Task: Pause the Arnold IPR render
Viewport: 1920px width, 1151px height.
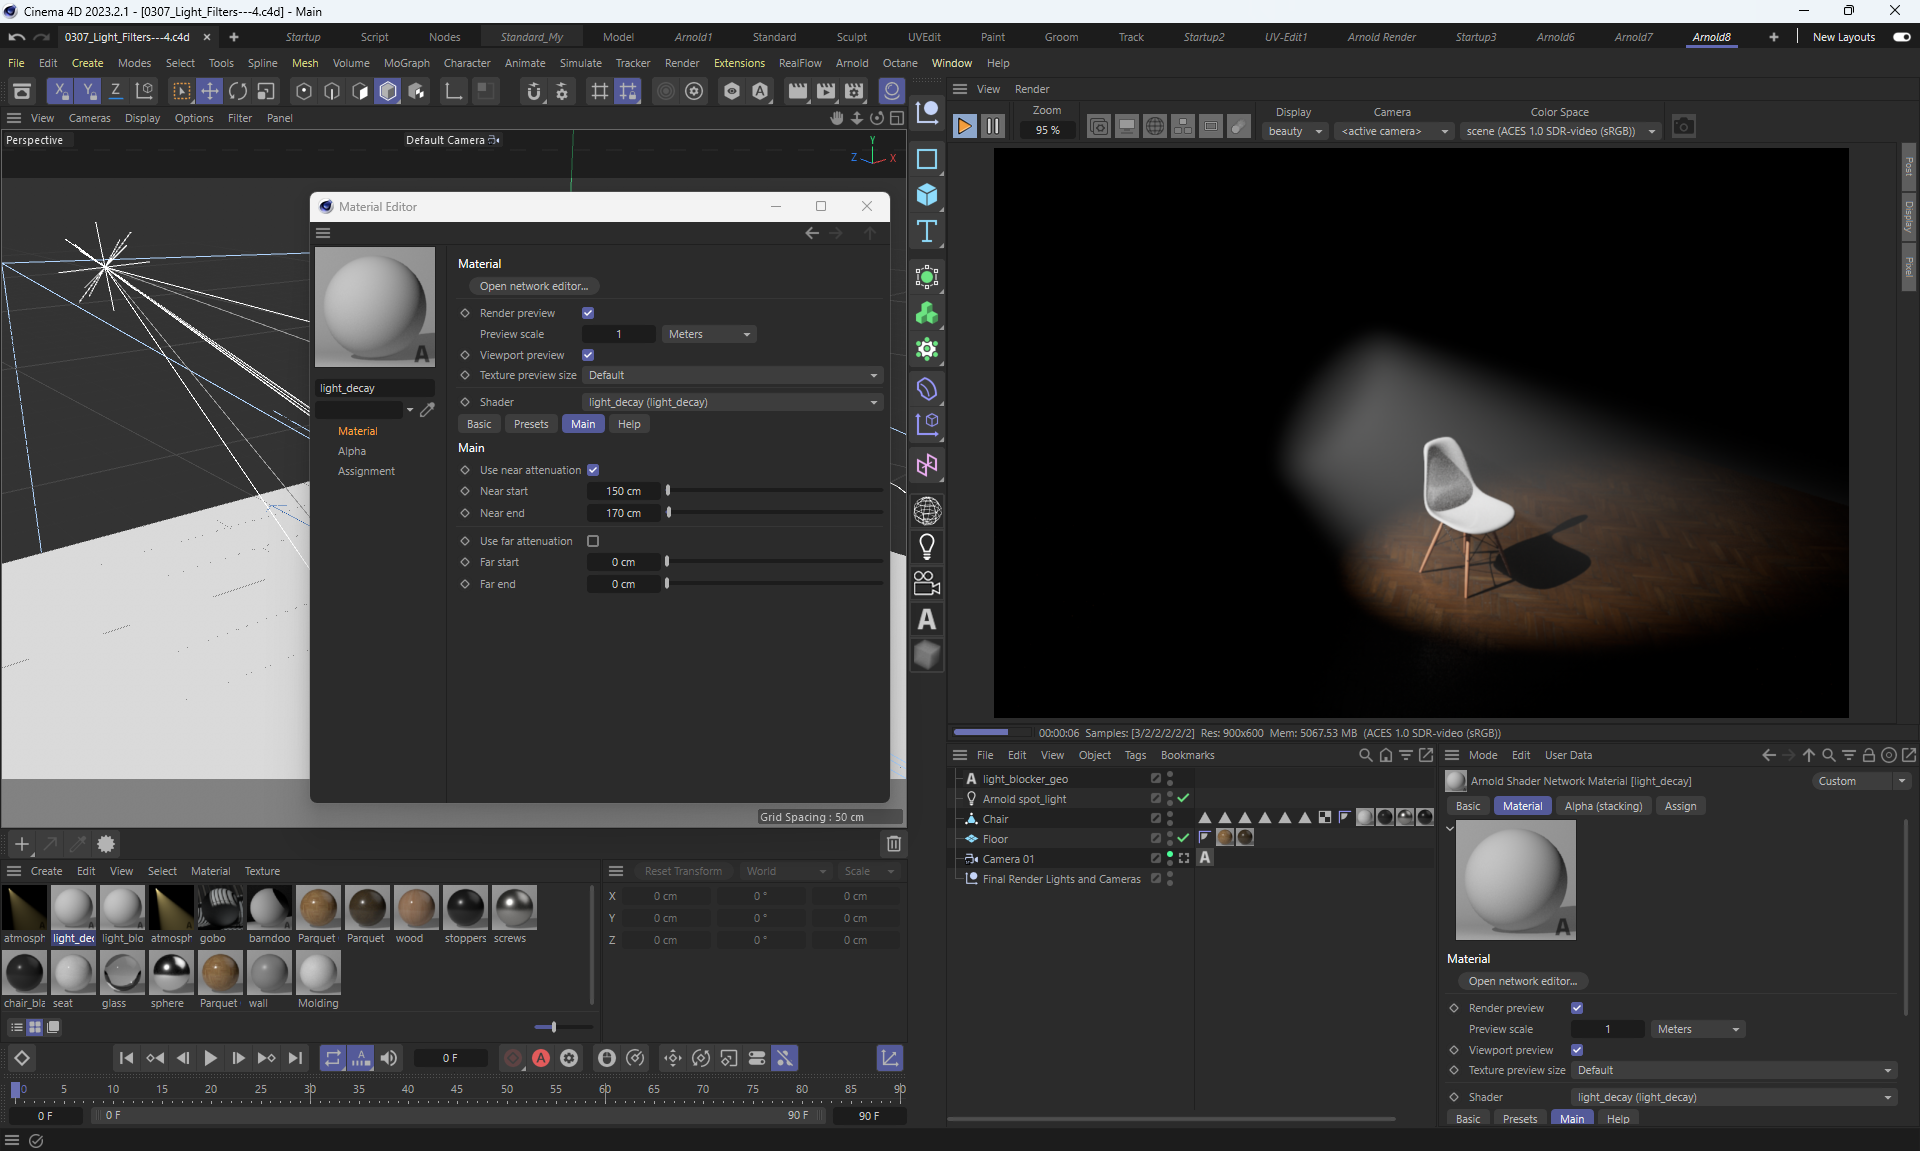Action: coord(992,126)
